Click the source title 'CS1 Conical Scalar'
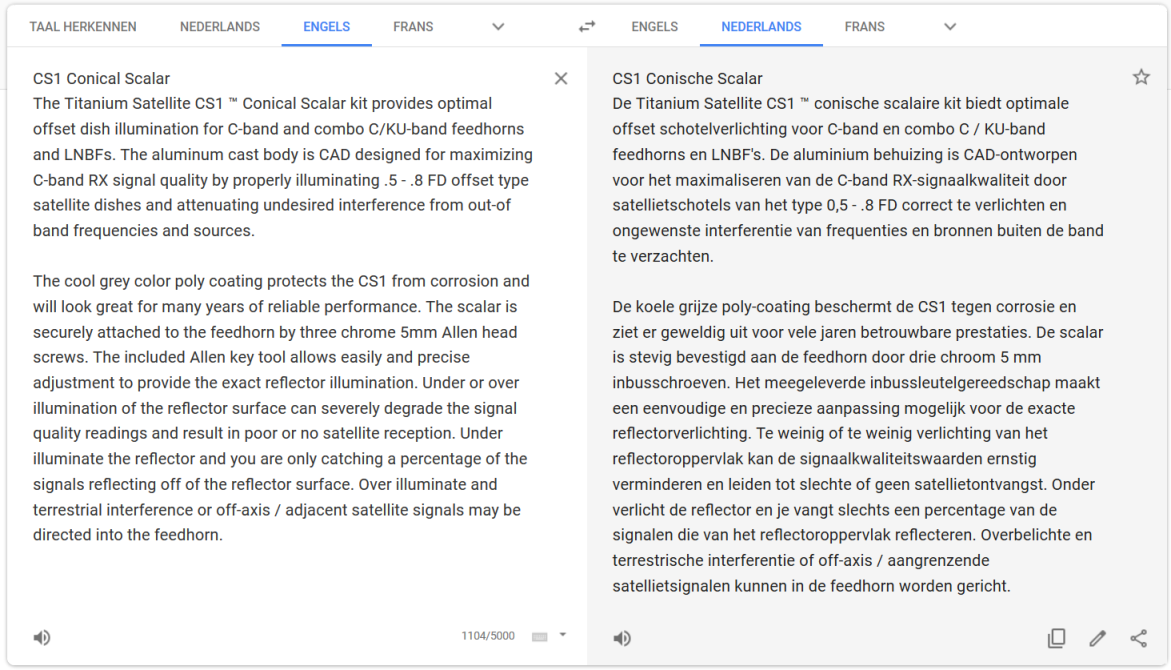 pyautogui.click(x=101, y=78)
